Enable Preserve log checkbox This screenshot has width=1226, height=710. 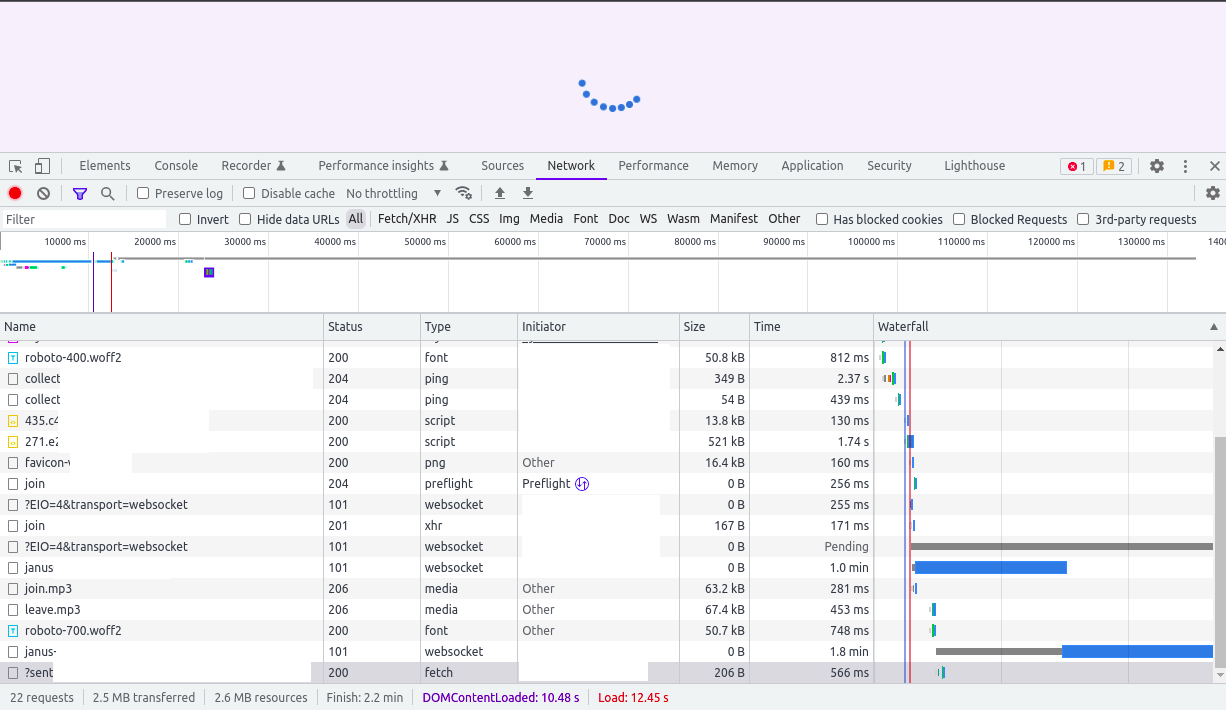[x=143, y=193]
